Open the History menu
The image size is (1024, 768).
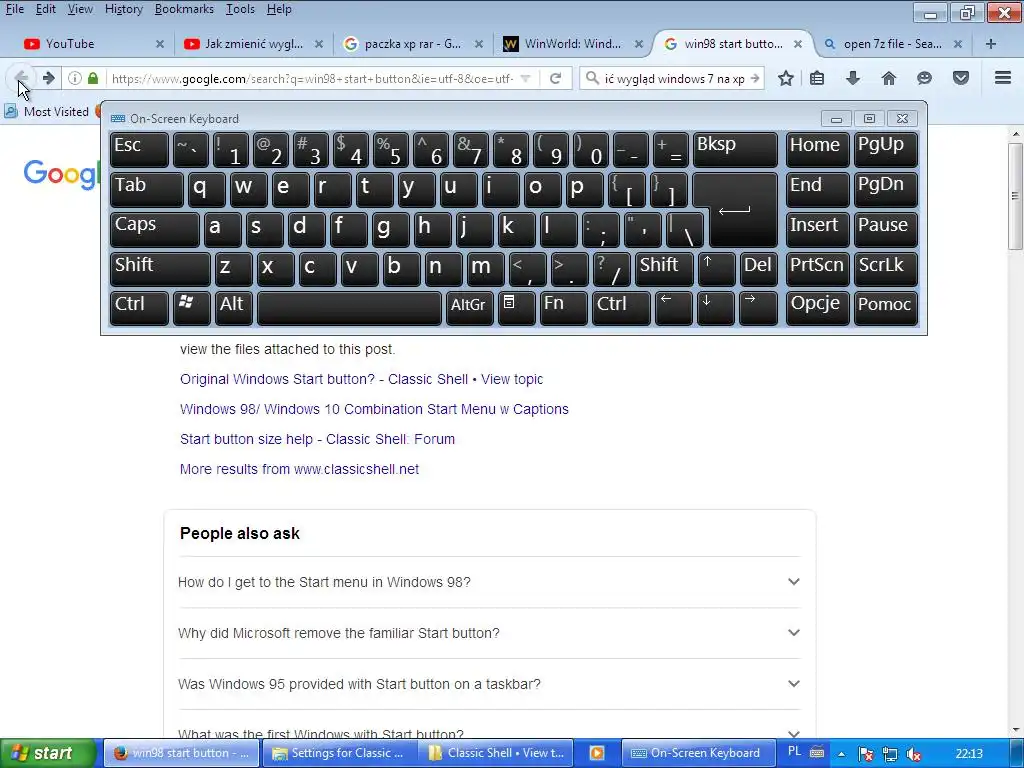pos(123,9)
